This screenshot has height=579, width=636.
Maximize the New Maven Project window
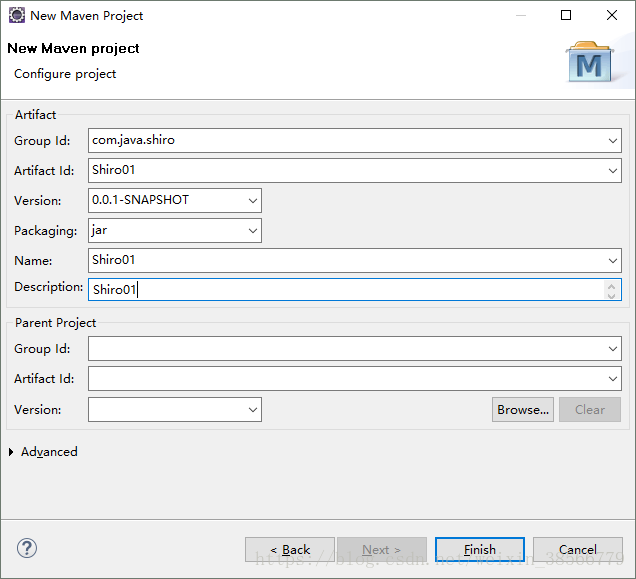click(x=566, y=15)
